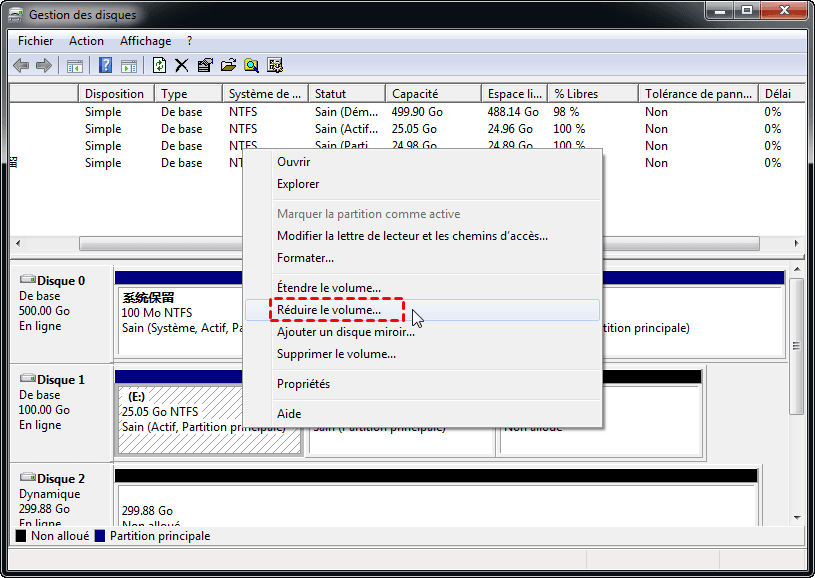The width and height of the screenshot is (815, 578).
Task: Click the black X delete toolbar icon
Action: (x=181, y=65)
